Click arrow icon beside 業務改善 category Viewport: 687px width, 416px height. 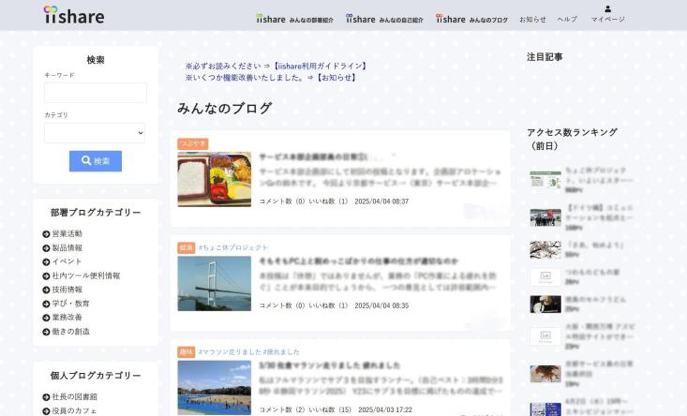point(47,318)
